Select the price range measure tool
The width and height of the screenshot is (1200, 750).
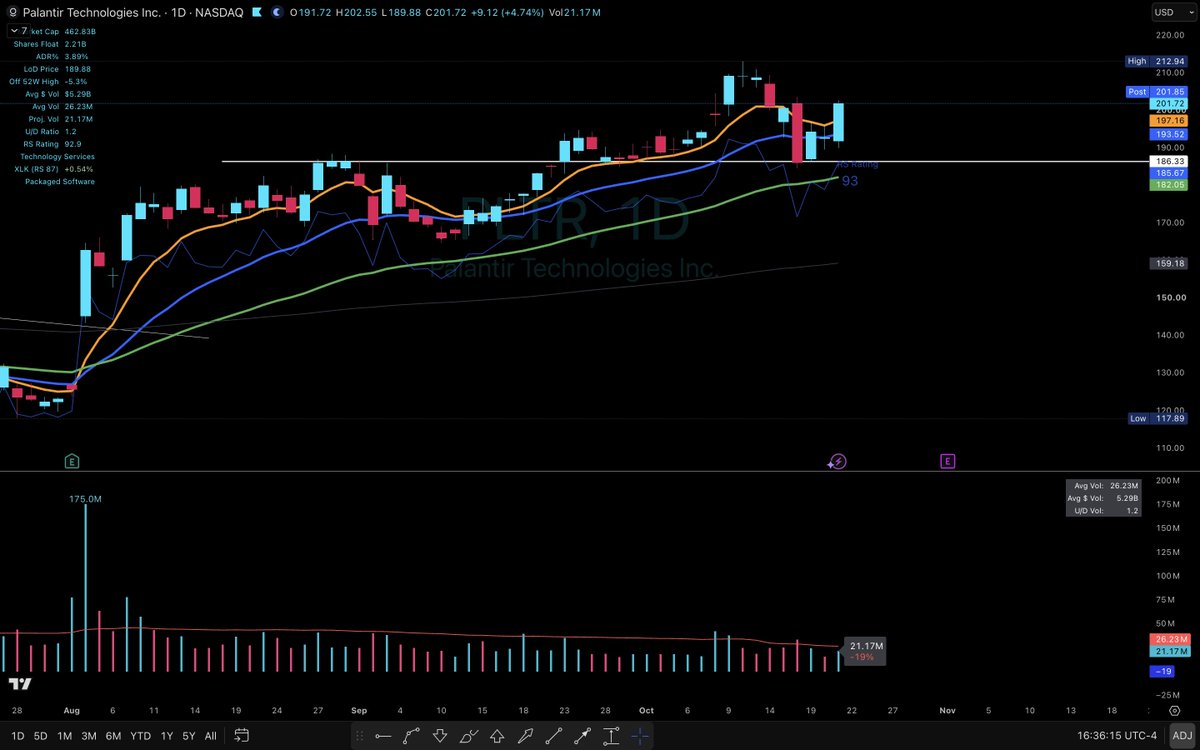pyautogui.click(x=611, y=736)
